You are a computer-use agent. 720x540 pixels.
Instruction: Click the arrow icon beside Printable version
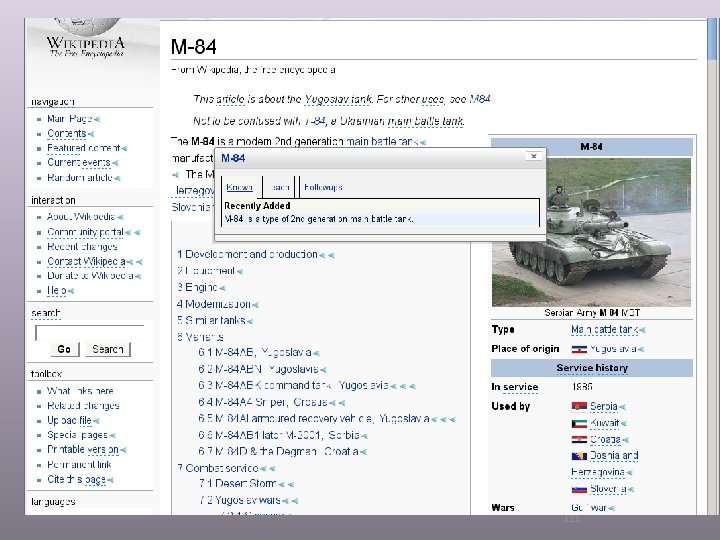tap(124, 450)
